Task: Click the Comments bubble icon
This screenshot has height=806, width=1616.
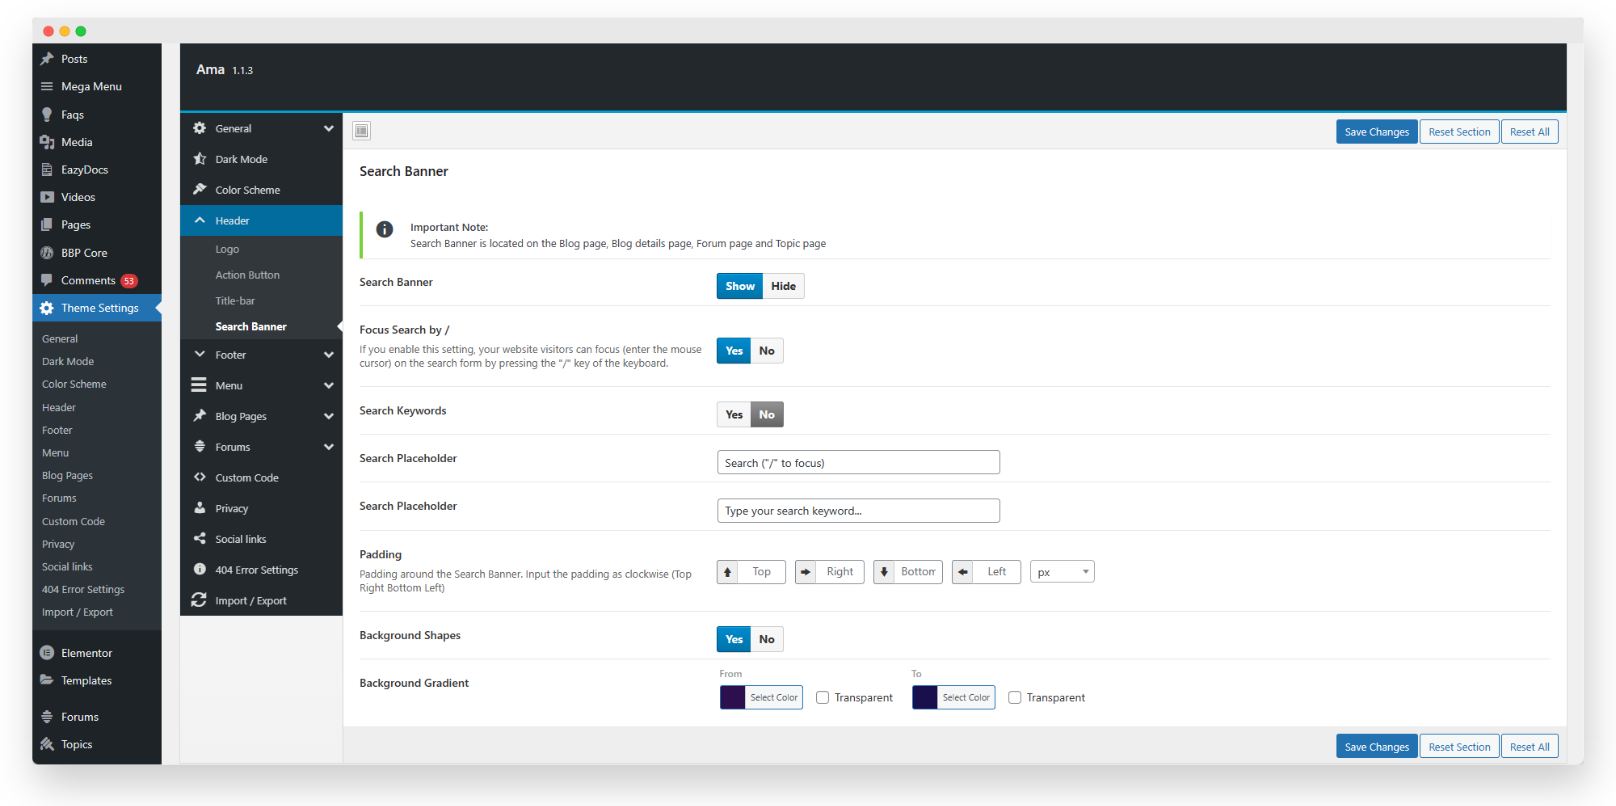Action: [47, 280]
